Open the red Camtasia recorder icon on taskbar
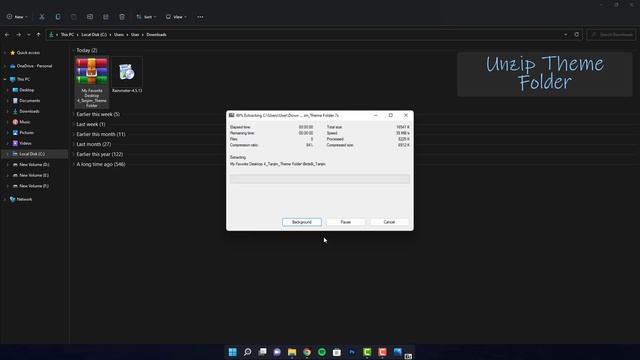640x360 pixels. (x=382, y=352)
